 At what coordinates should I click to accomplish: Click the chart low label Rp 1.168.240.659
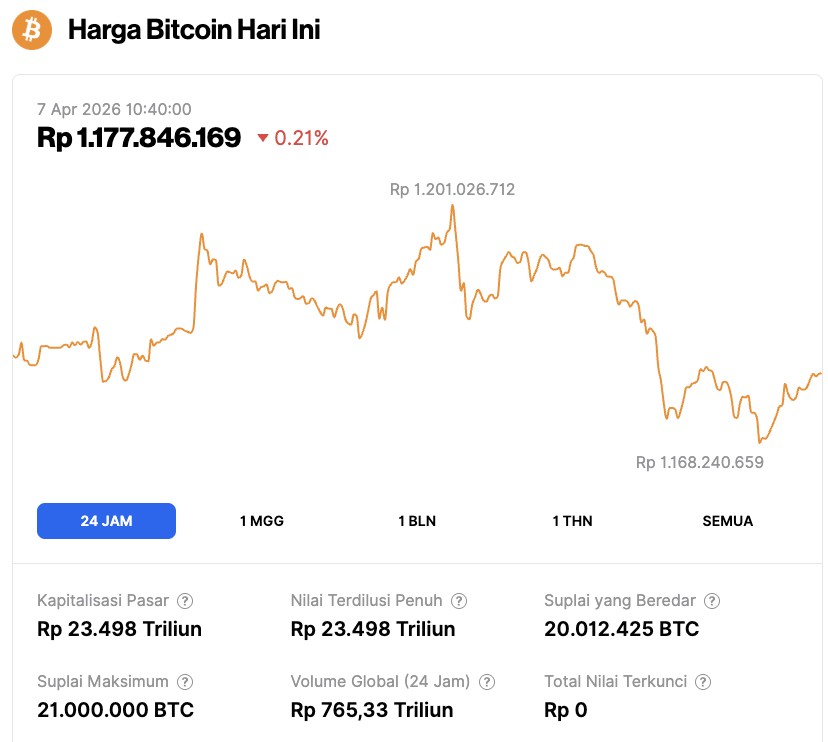[699, 463]
